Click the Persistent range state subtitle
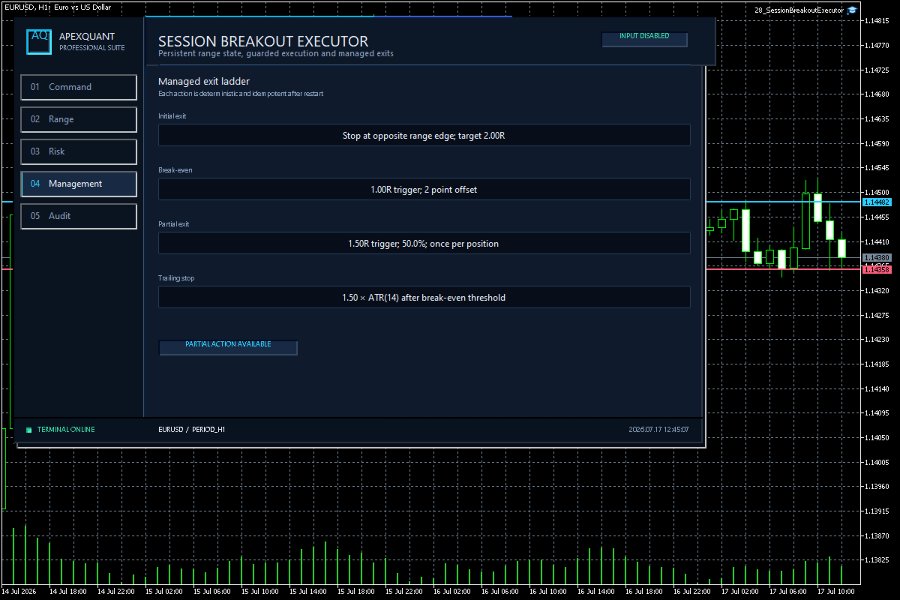Viewport: 900px width, 600px height. tap(276, 53)
